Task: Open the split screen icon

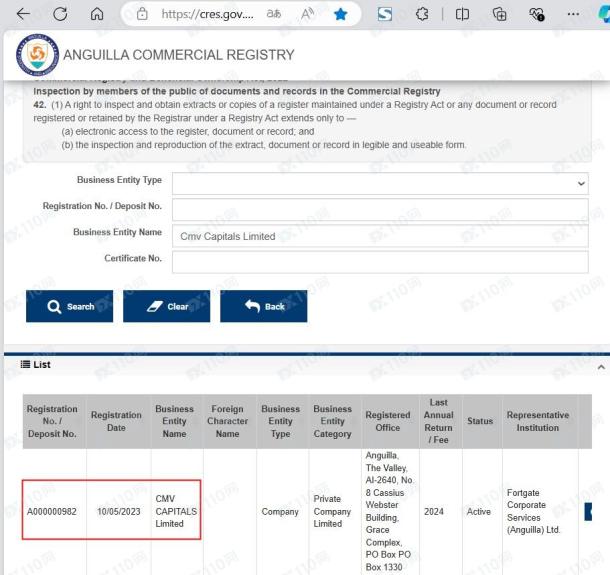Action: point(462,14)
